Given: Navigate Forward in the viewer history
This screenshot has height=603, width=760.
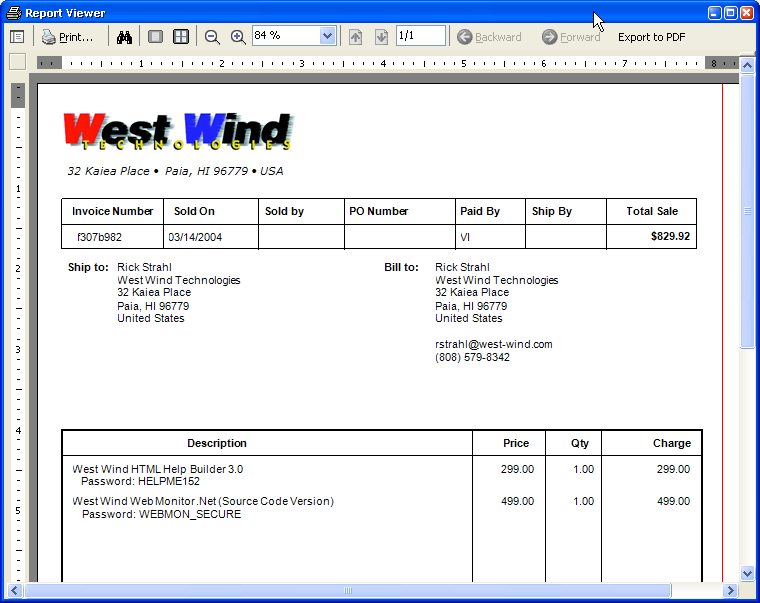Looking at the screenshot, I should 571,37.
